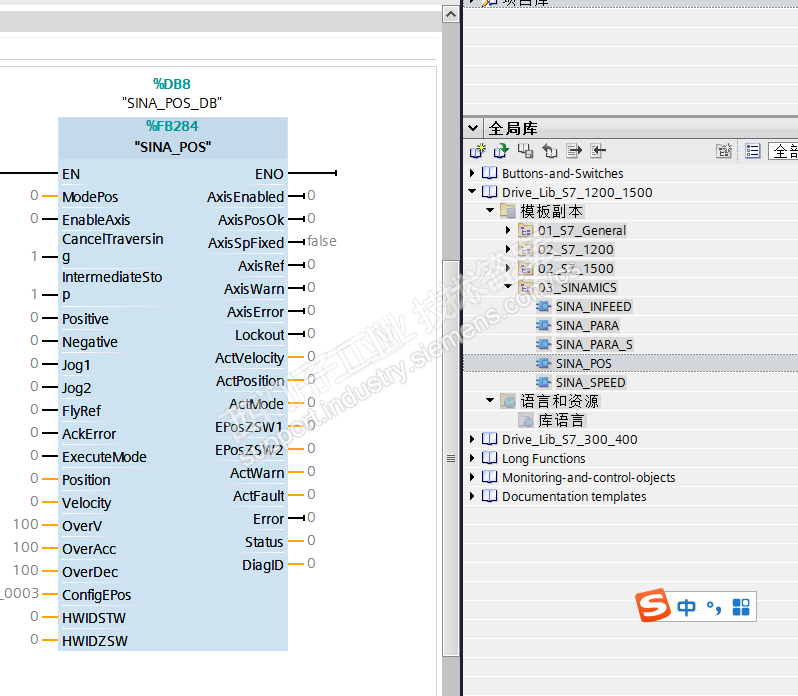Click the ConfigEPos input value
The width and height of the screenshot is (798, 696).
(x=20, y=593)
